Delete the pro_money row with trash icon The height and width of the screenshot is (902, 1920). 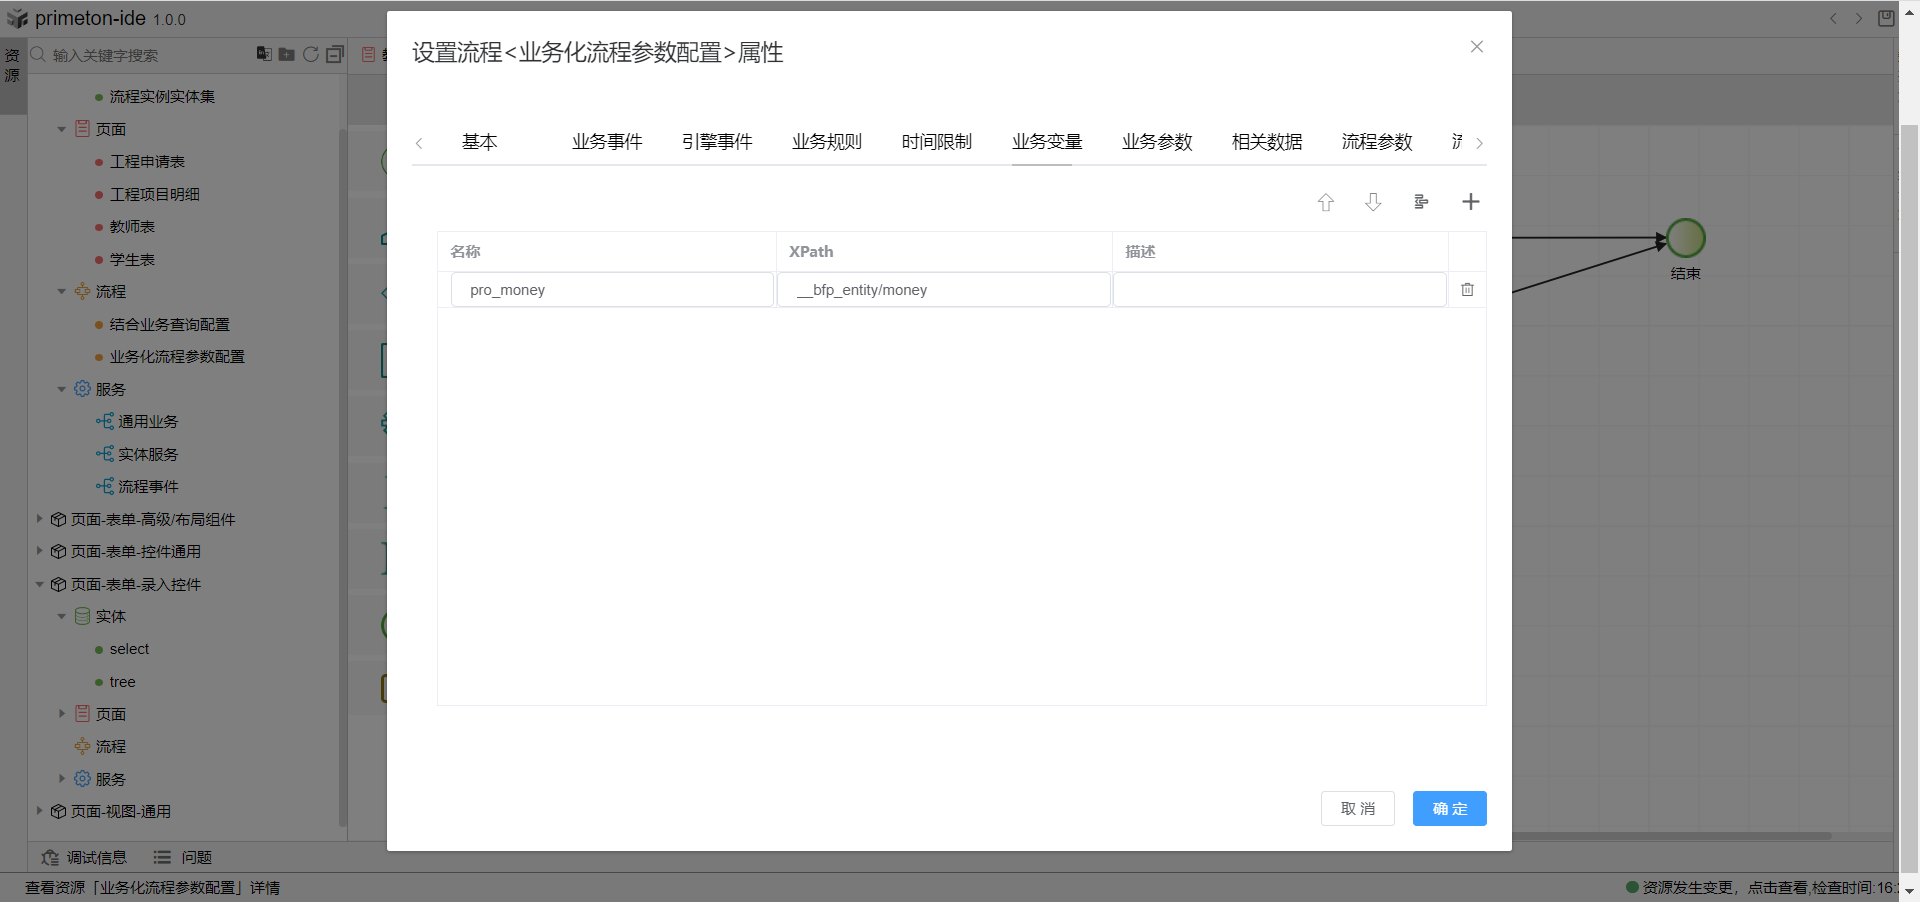pos(1467,290)
